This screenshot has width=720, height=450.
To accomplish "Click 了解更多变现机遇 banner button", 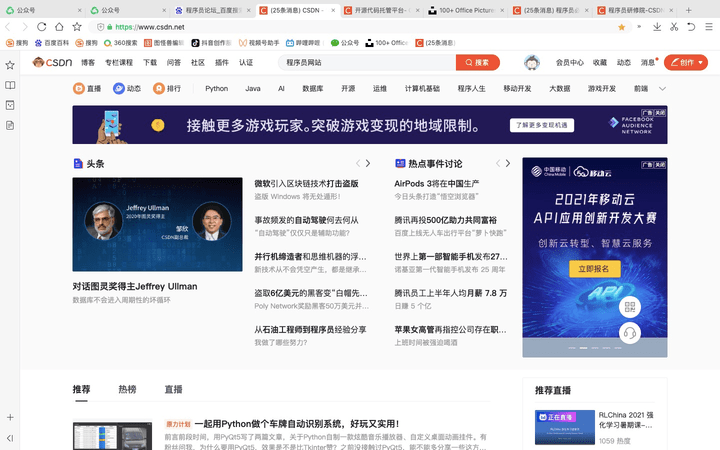I will (x=542, y=125).
